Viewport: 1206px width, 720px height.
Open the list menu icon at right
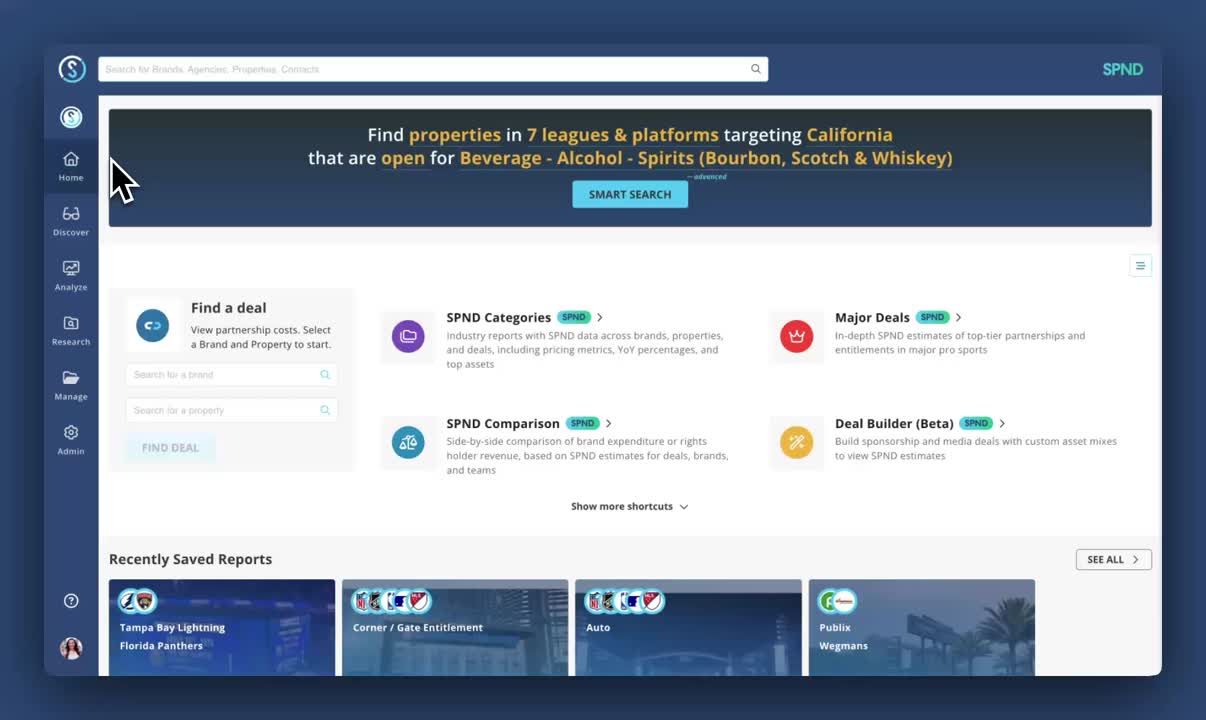click(1140, 265)
